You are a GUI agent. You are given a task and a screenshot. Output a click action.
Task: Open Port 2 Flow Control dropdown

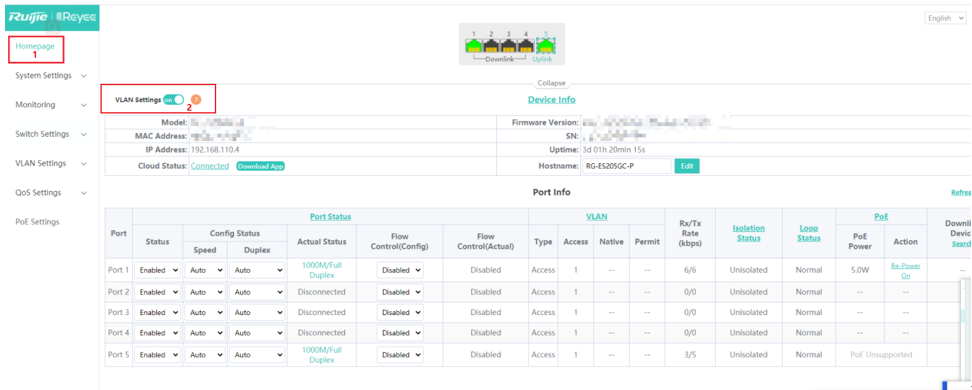(x=400, y=292)
